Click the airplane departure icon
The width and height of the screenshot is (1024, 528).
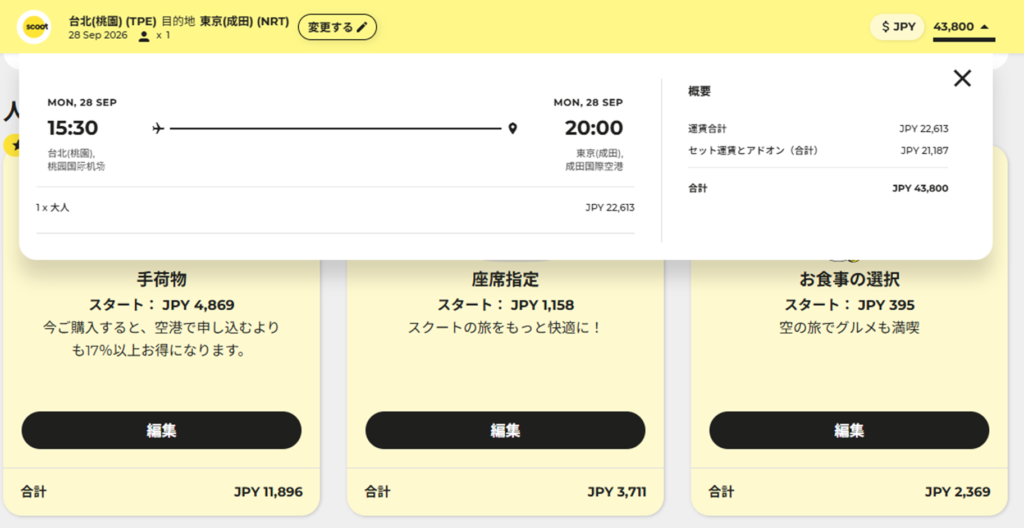click(x=158, y=128)
